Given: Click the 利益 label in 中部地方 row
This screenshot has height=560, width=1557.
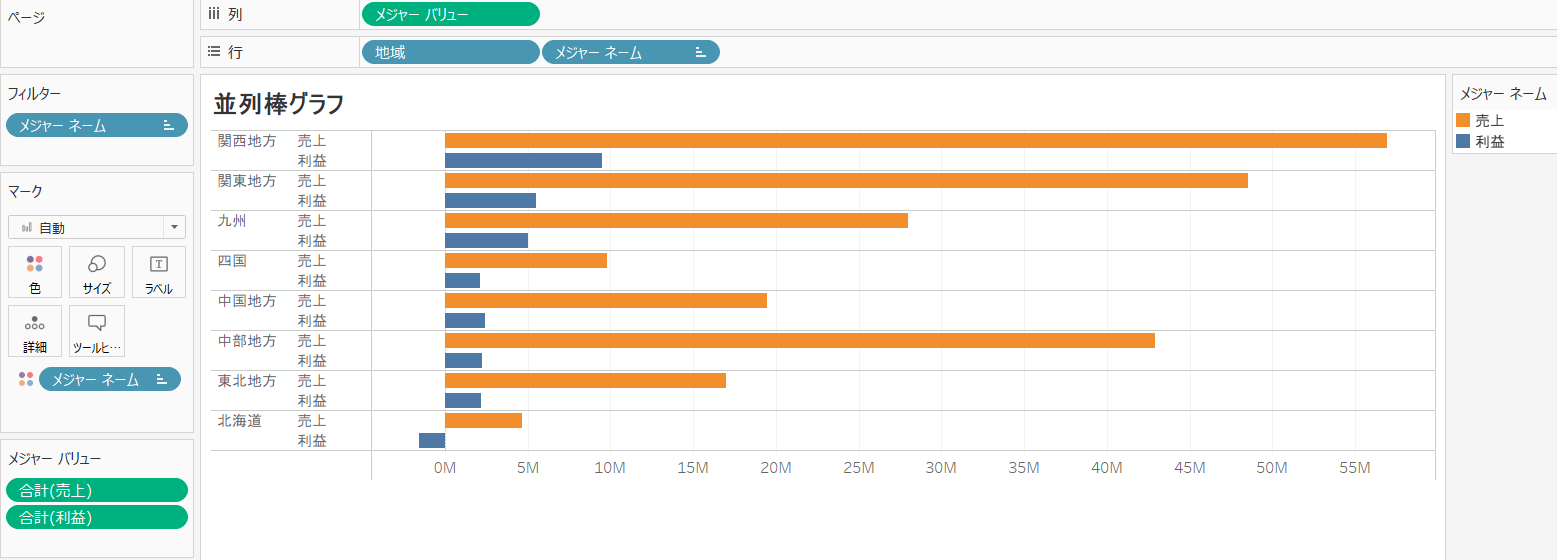Looking at the screenshot, I should (x=312, y=361).
